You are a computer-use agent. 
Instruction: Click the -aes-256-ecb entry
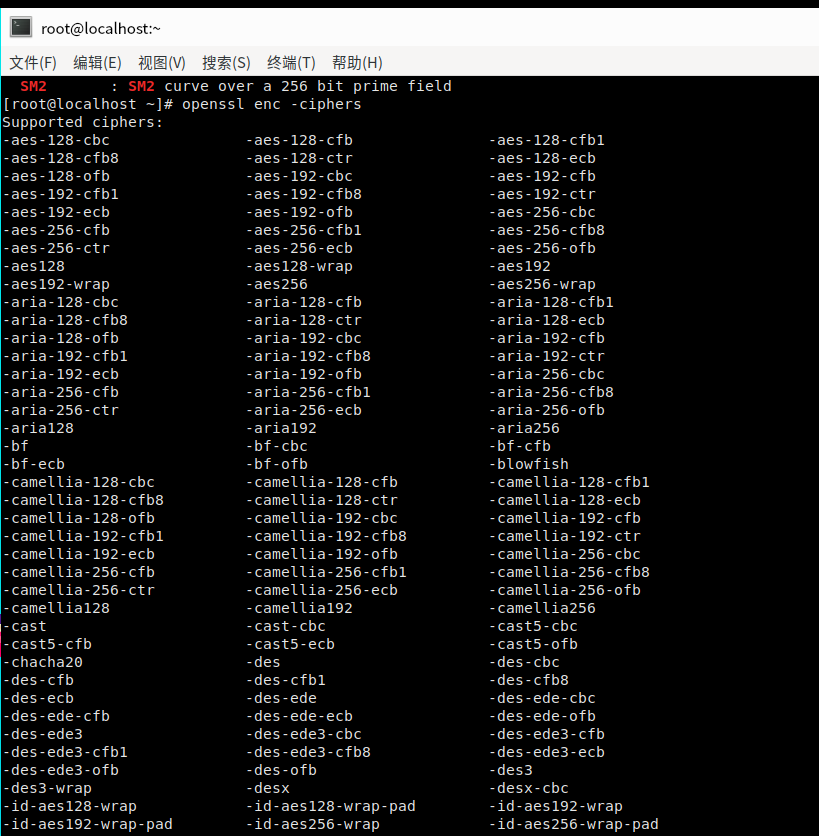click(x=299, y=248)
